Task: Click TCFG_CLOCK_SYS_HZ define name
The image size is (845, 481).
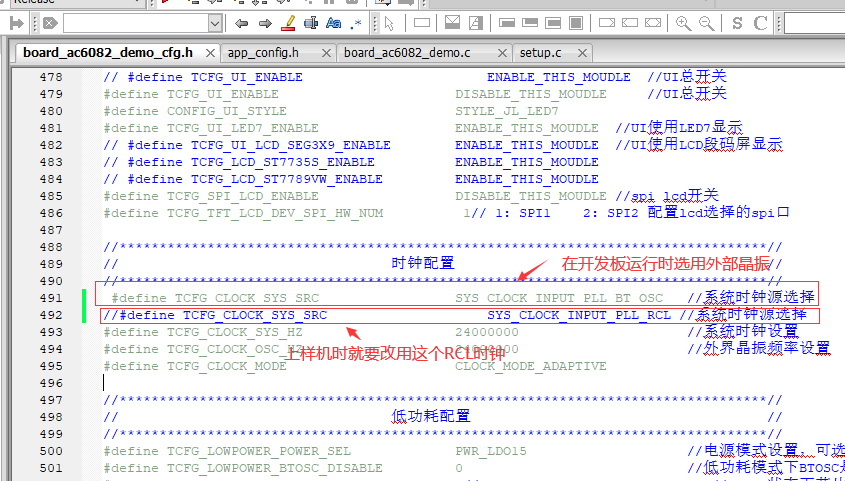Action: coord(234,332)
